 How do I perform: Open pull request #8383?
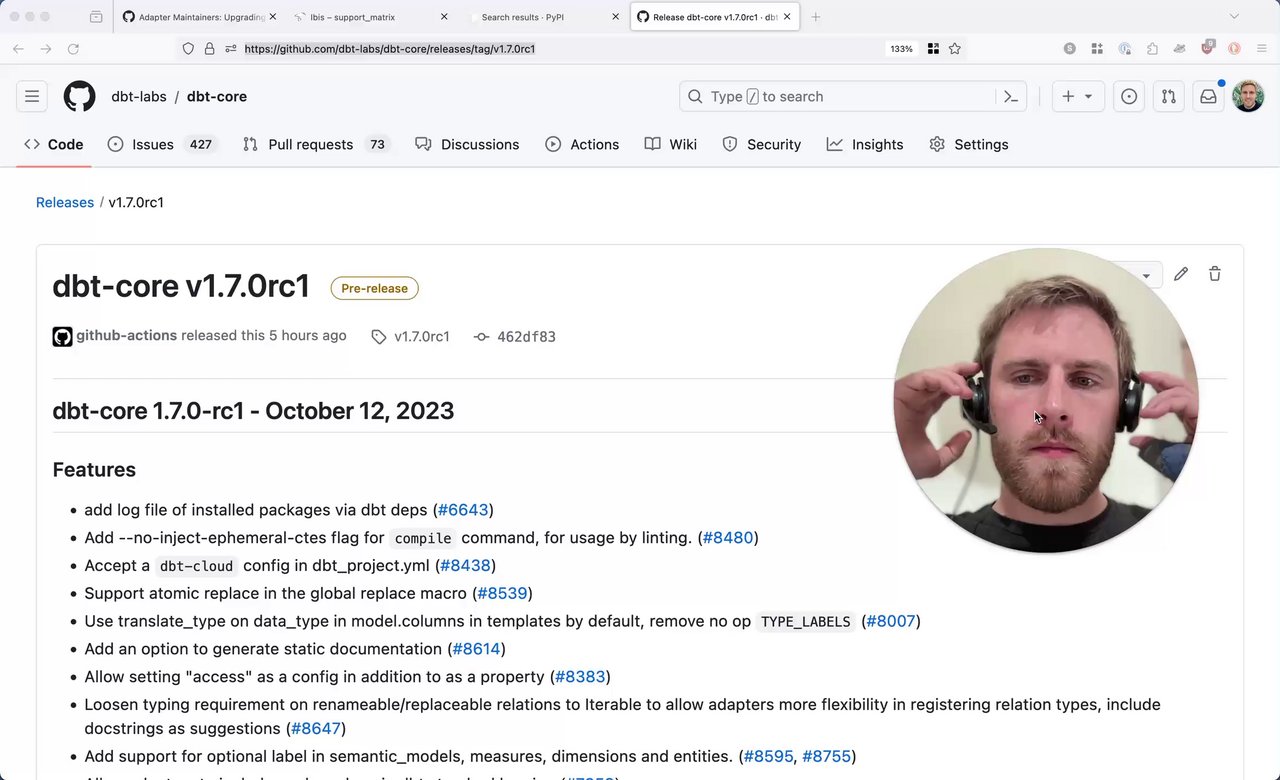point(580,677)
